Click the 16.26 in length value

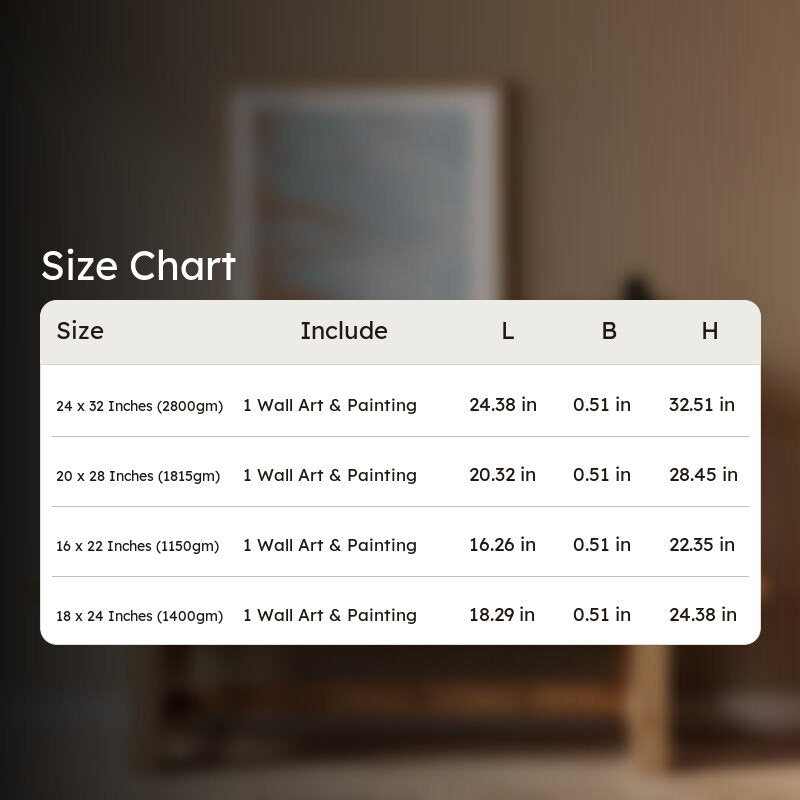pos(503,544)
